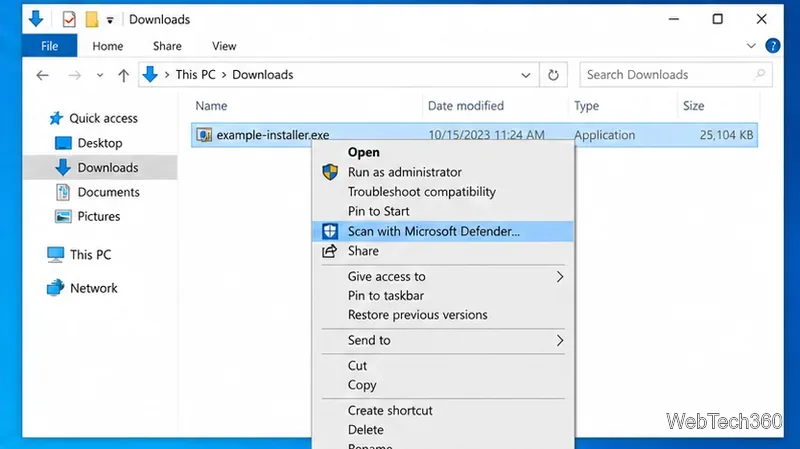Screen dimensions: 800x449
Task: Go forward using the forward arrow
Action: pos(75,76)
